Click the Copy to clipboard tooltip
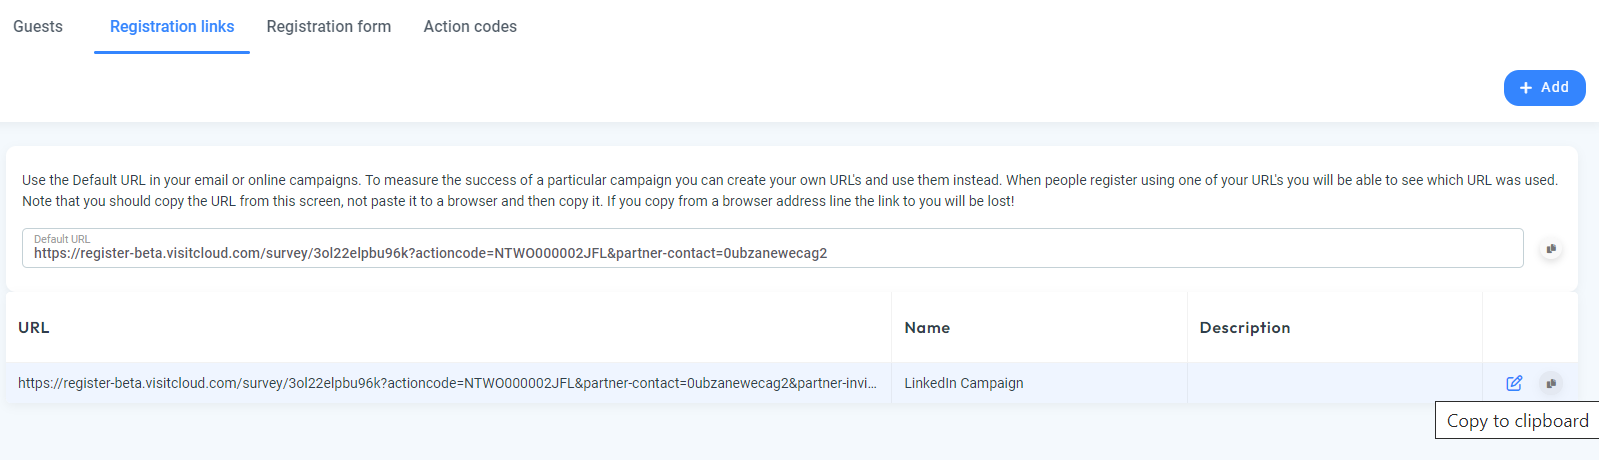This screenshot has width=1599, height=460. click(1517, 421)
